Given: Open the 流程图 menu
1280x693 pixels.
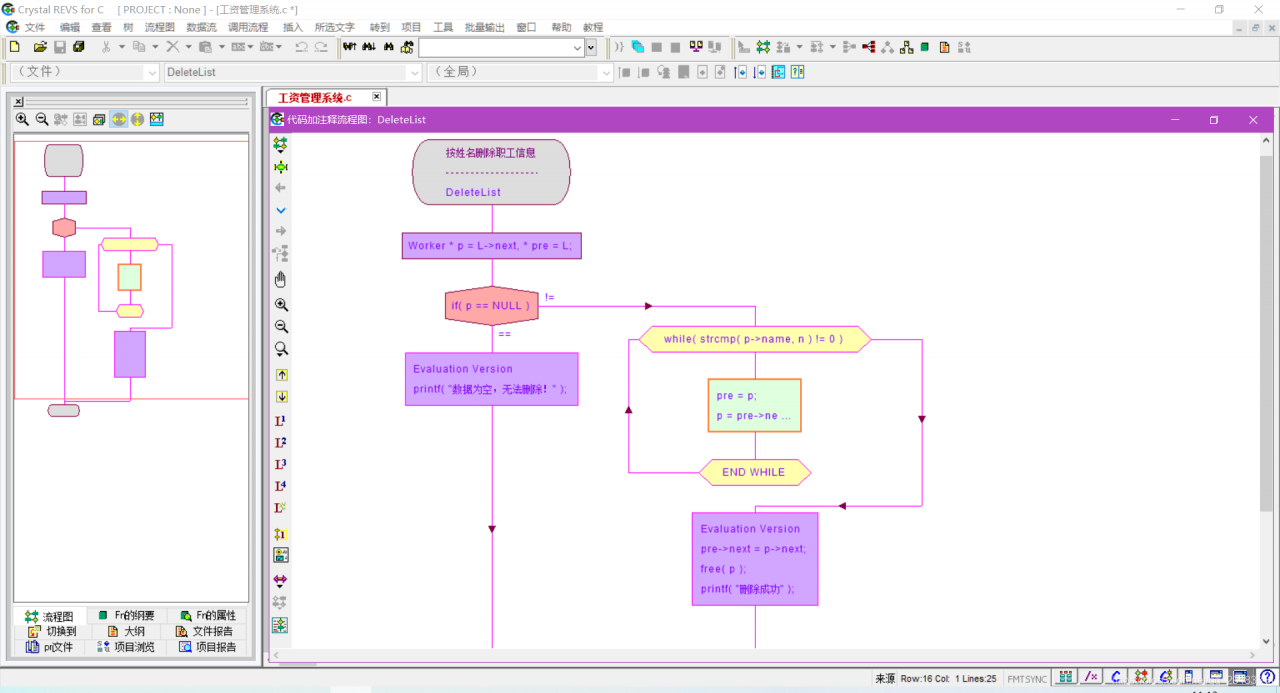Looking at the screenshot, I should pyautogui.click(x=159, y=27).
